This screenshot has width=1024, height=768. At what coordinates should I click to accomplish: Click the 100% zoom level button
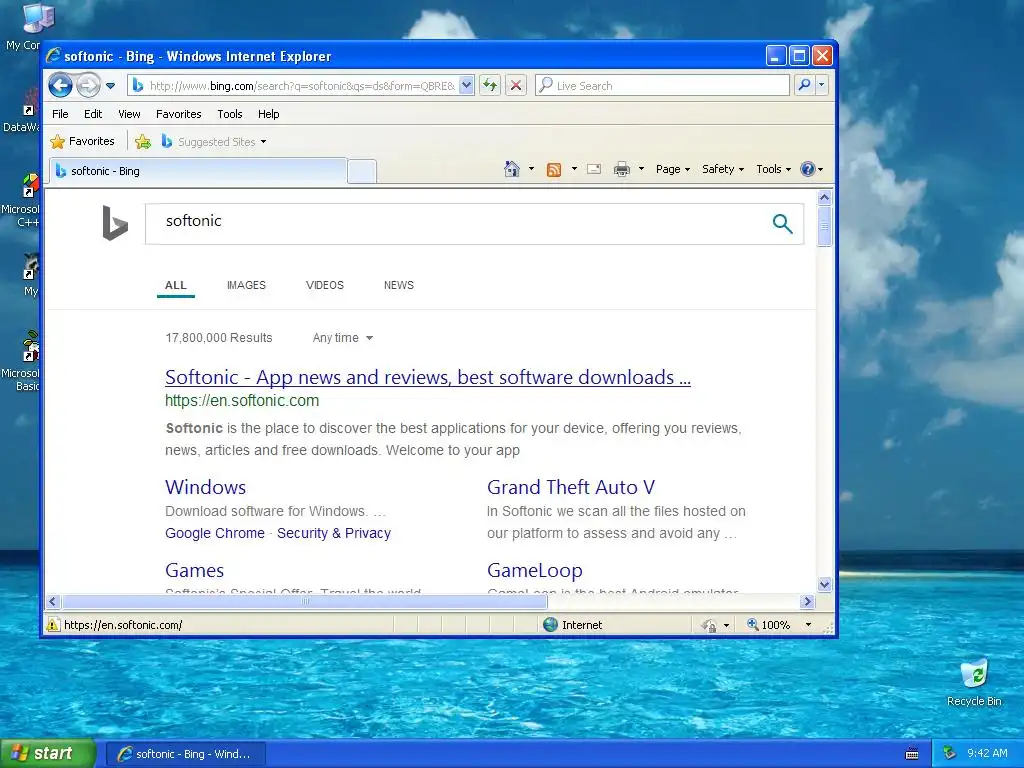(x=769, y=625)
